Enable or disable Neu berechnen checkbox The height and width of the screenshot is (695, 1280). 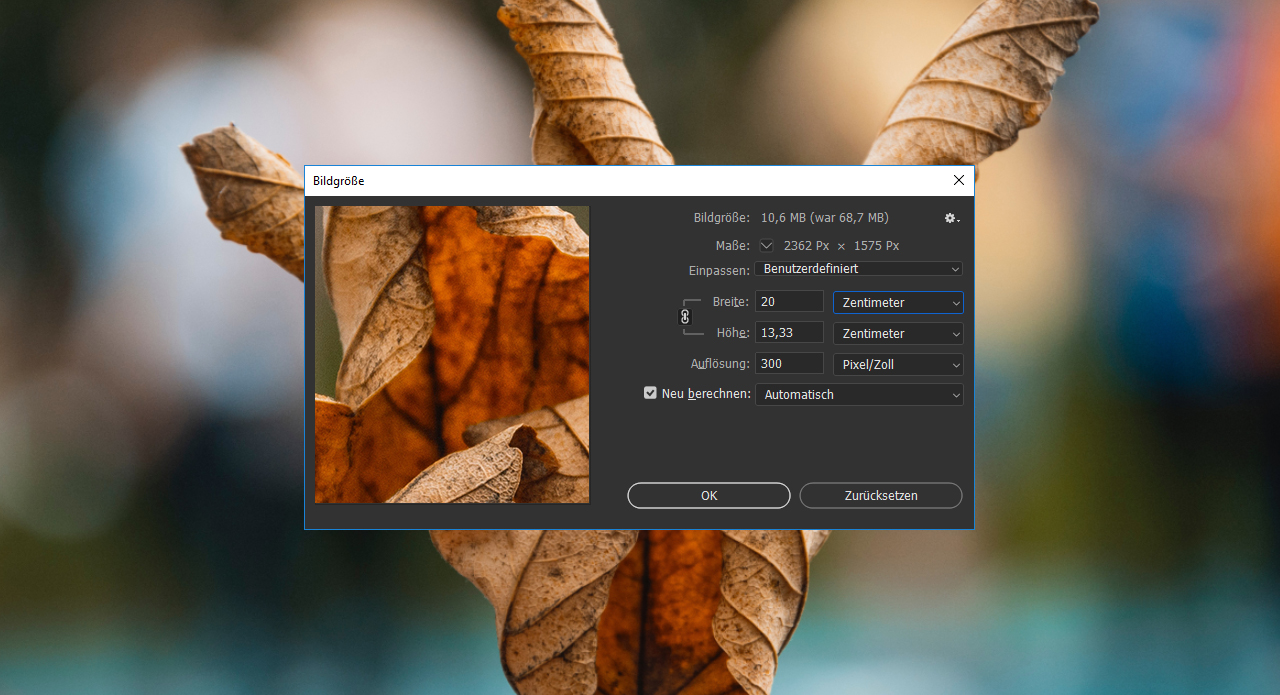[650, 393]
